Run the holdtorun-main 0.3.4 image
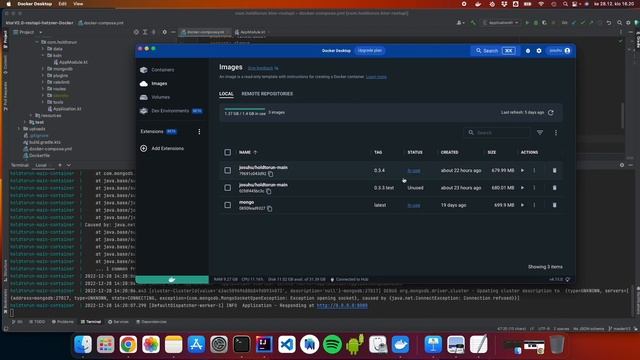Screen dimensions: 640x360 (522, 170)
